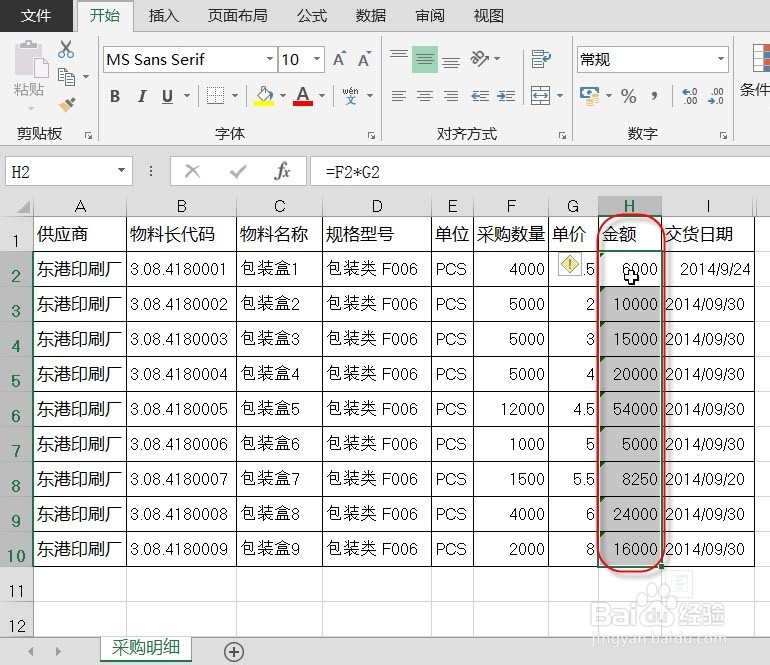Image resolution: width=770 pixels, height=665 pixels.
Task: Align text right horizontally
Action: point(451,96)
